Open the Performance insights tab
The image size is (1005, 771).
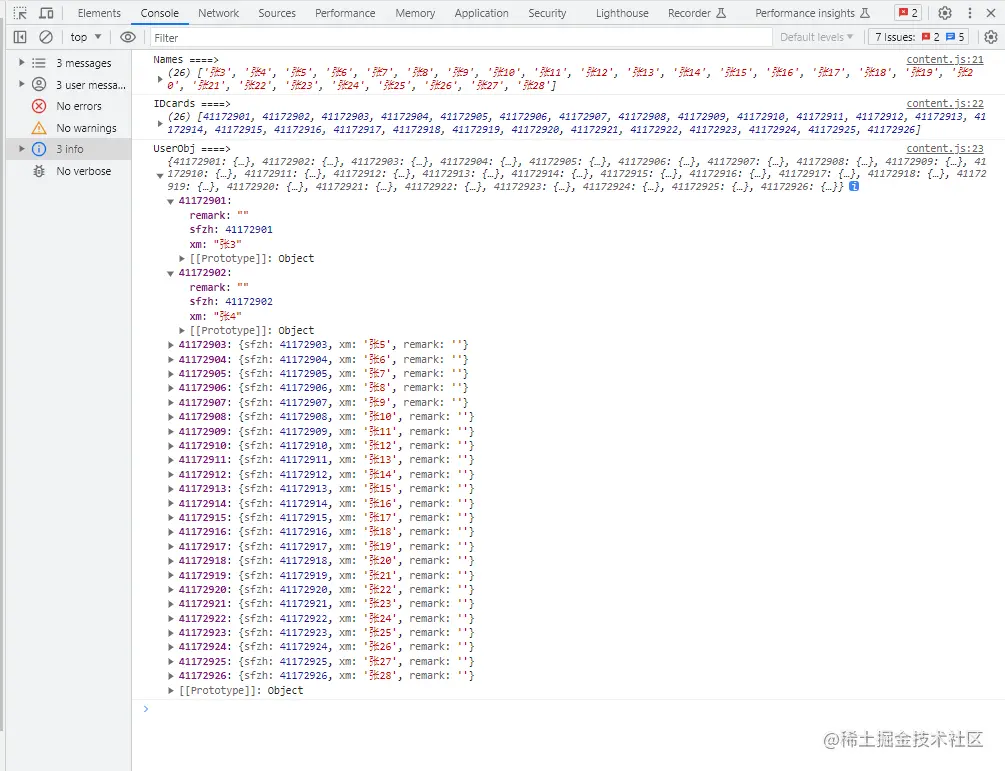(x=812, y=13)
